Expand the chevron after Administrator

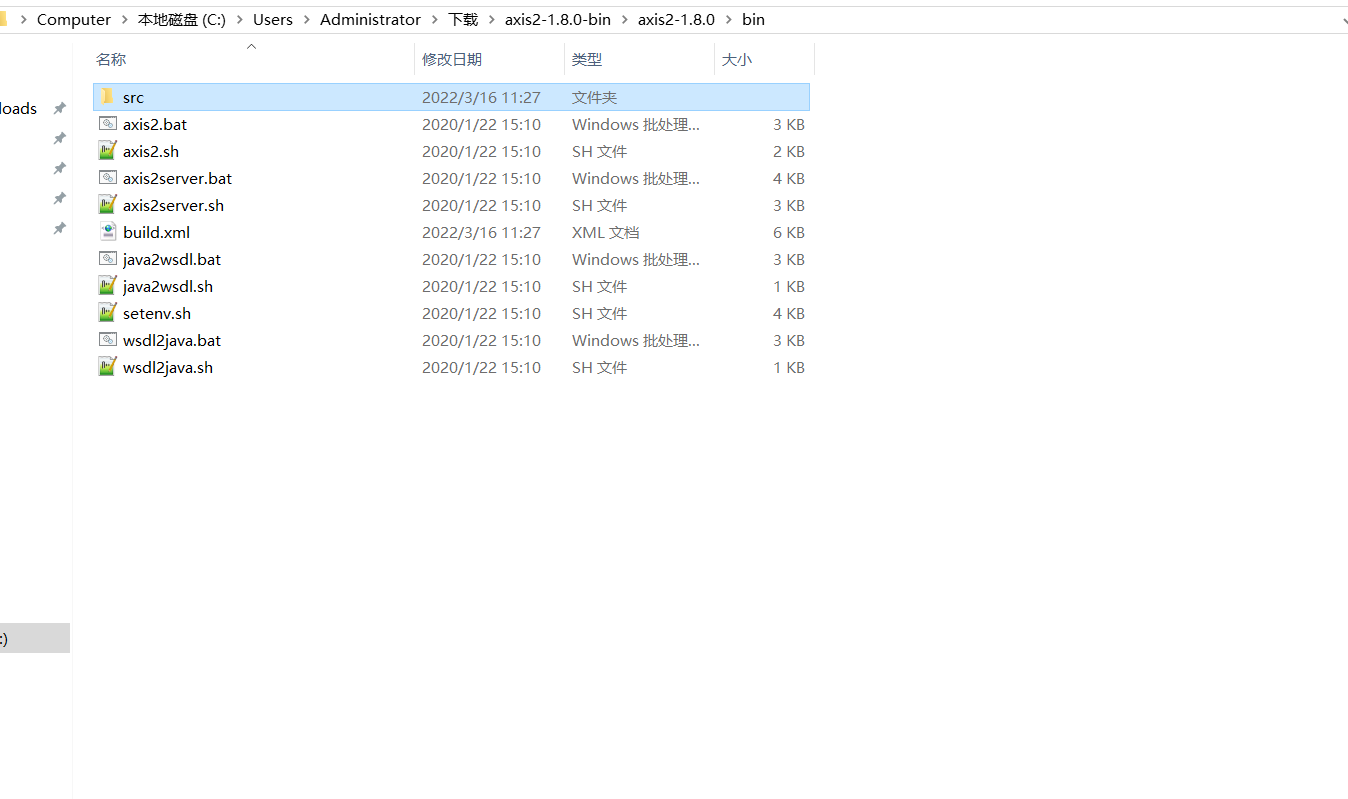point(435,19)
